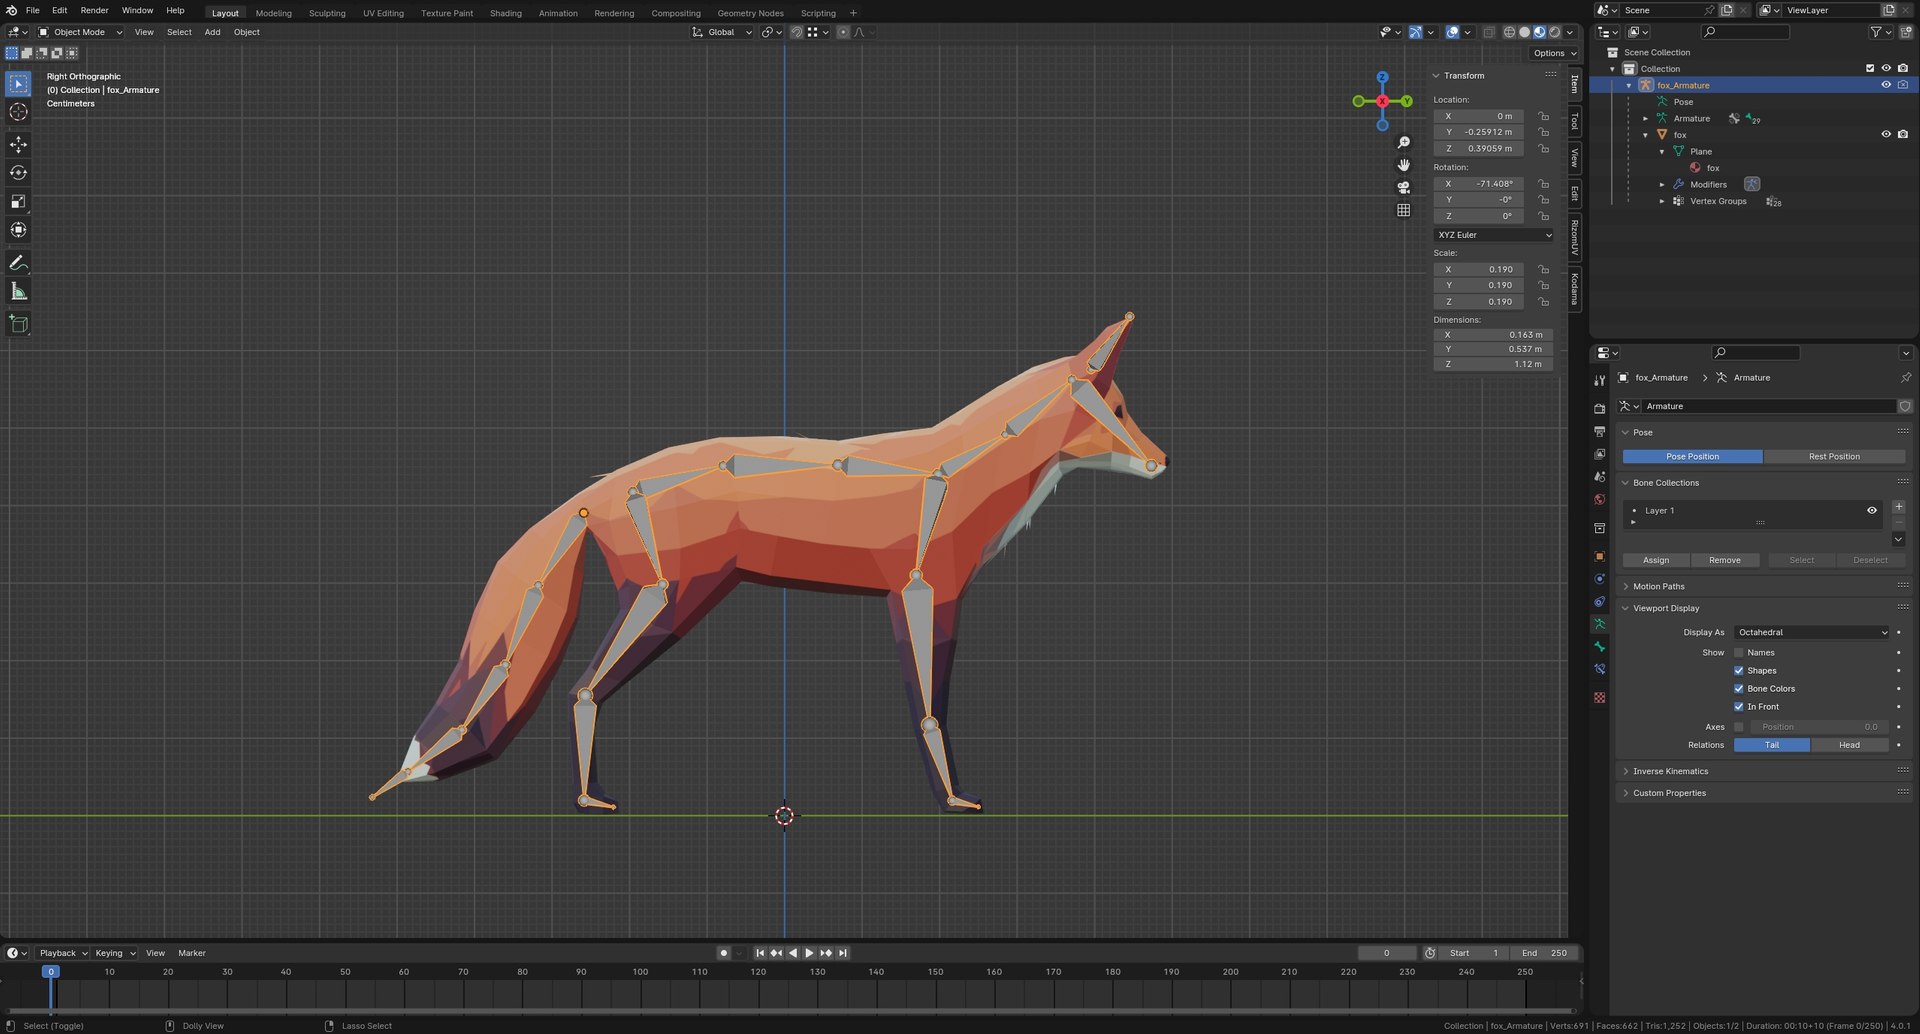1920x1034 pixels.
Task: Expand the Custom Properties panel
Action: pos(1669,794)
